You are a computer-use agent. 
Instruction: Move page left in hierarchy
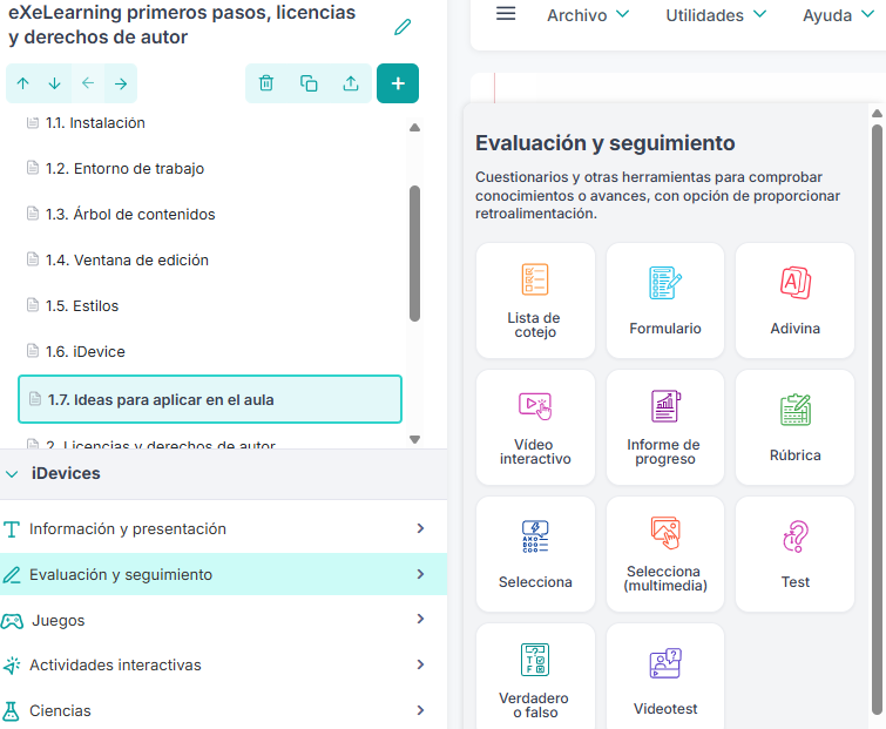click(x=88, y=84)
